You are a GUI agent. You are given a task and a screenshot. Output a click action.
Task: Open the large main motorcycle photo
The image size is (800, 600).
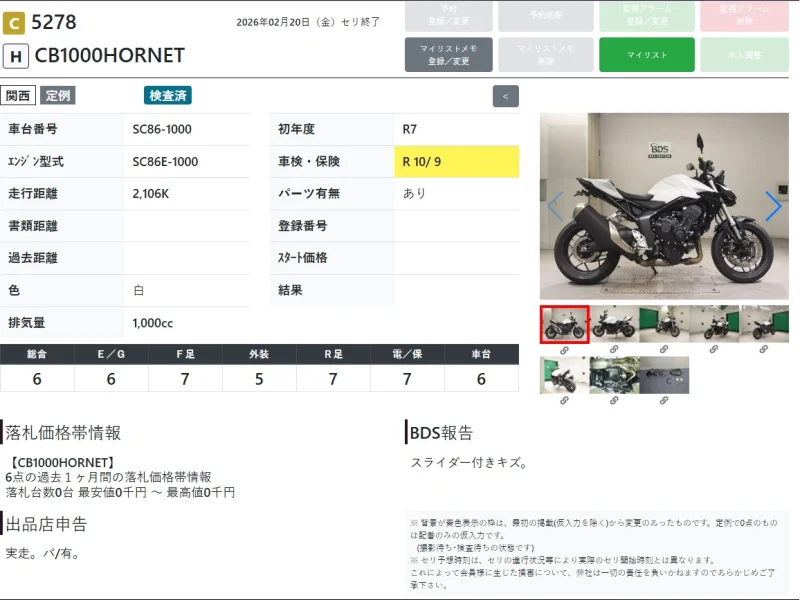coord(664,206)
